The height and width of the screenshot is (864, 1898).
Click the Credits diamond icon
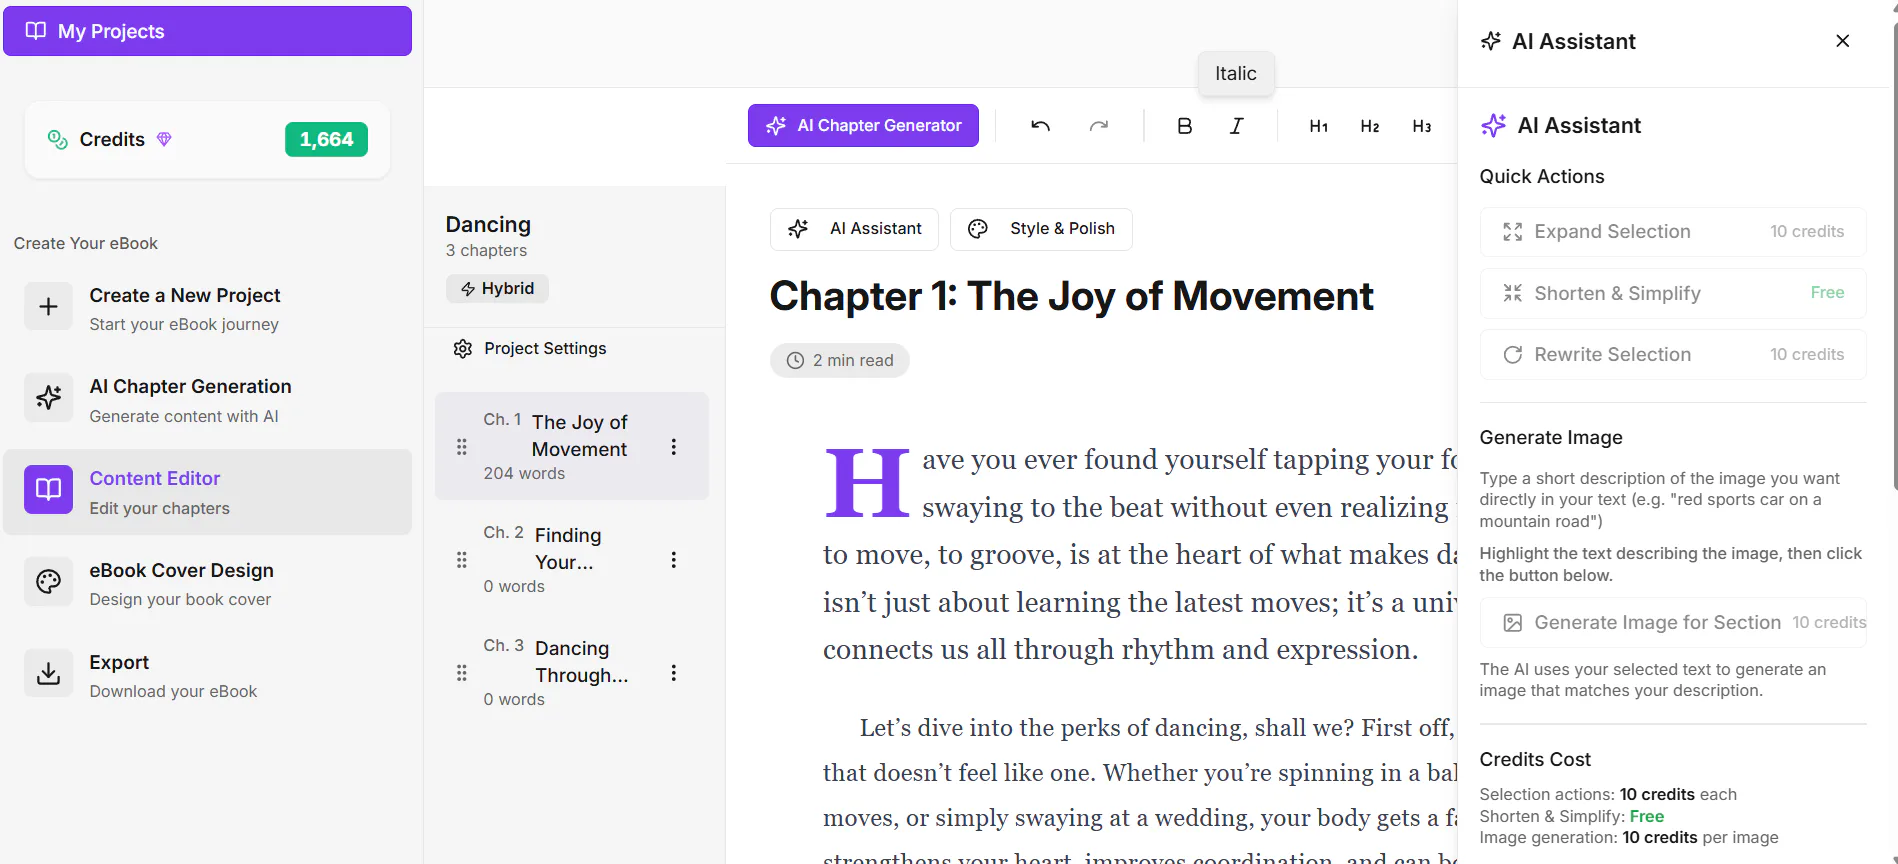(164, 139)
